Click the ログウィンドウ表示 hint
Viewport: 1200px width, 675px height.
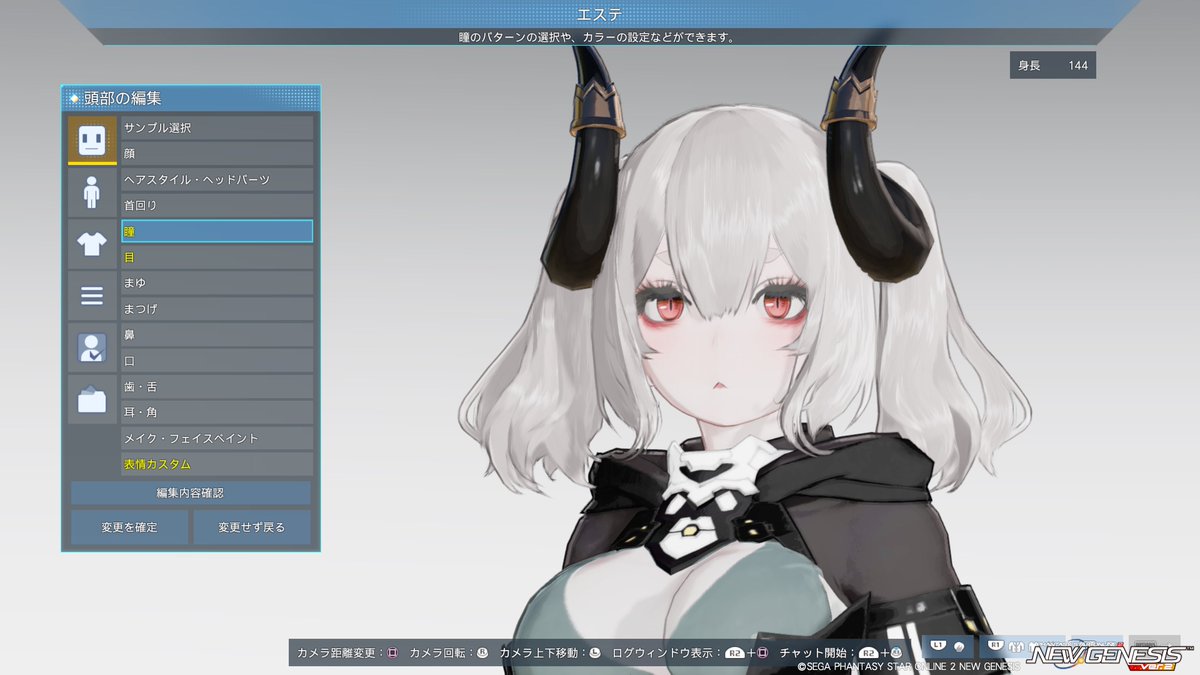690,653
